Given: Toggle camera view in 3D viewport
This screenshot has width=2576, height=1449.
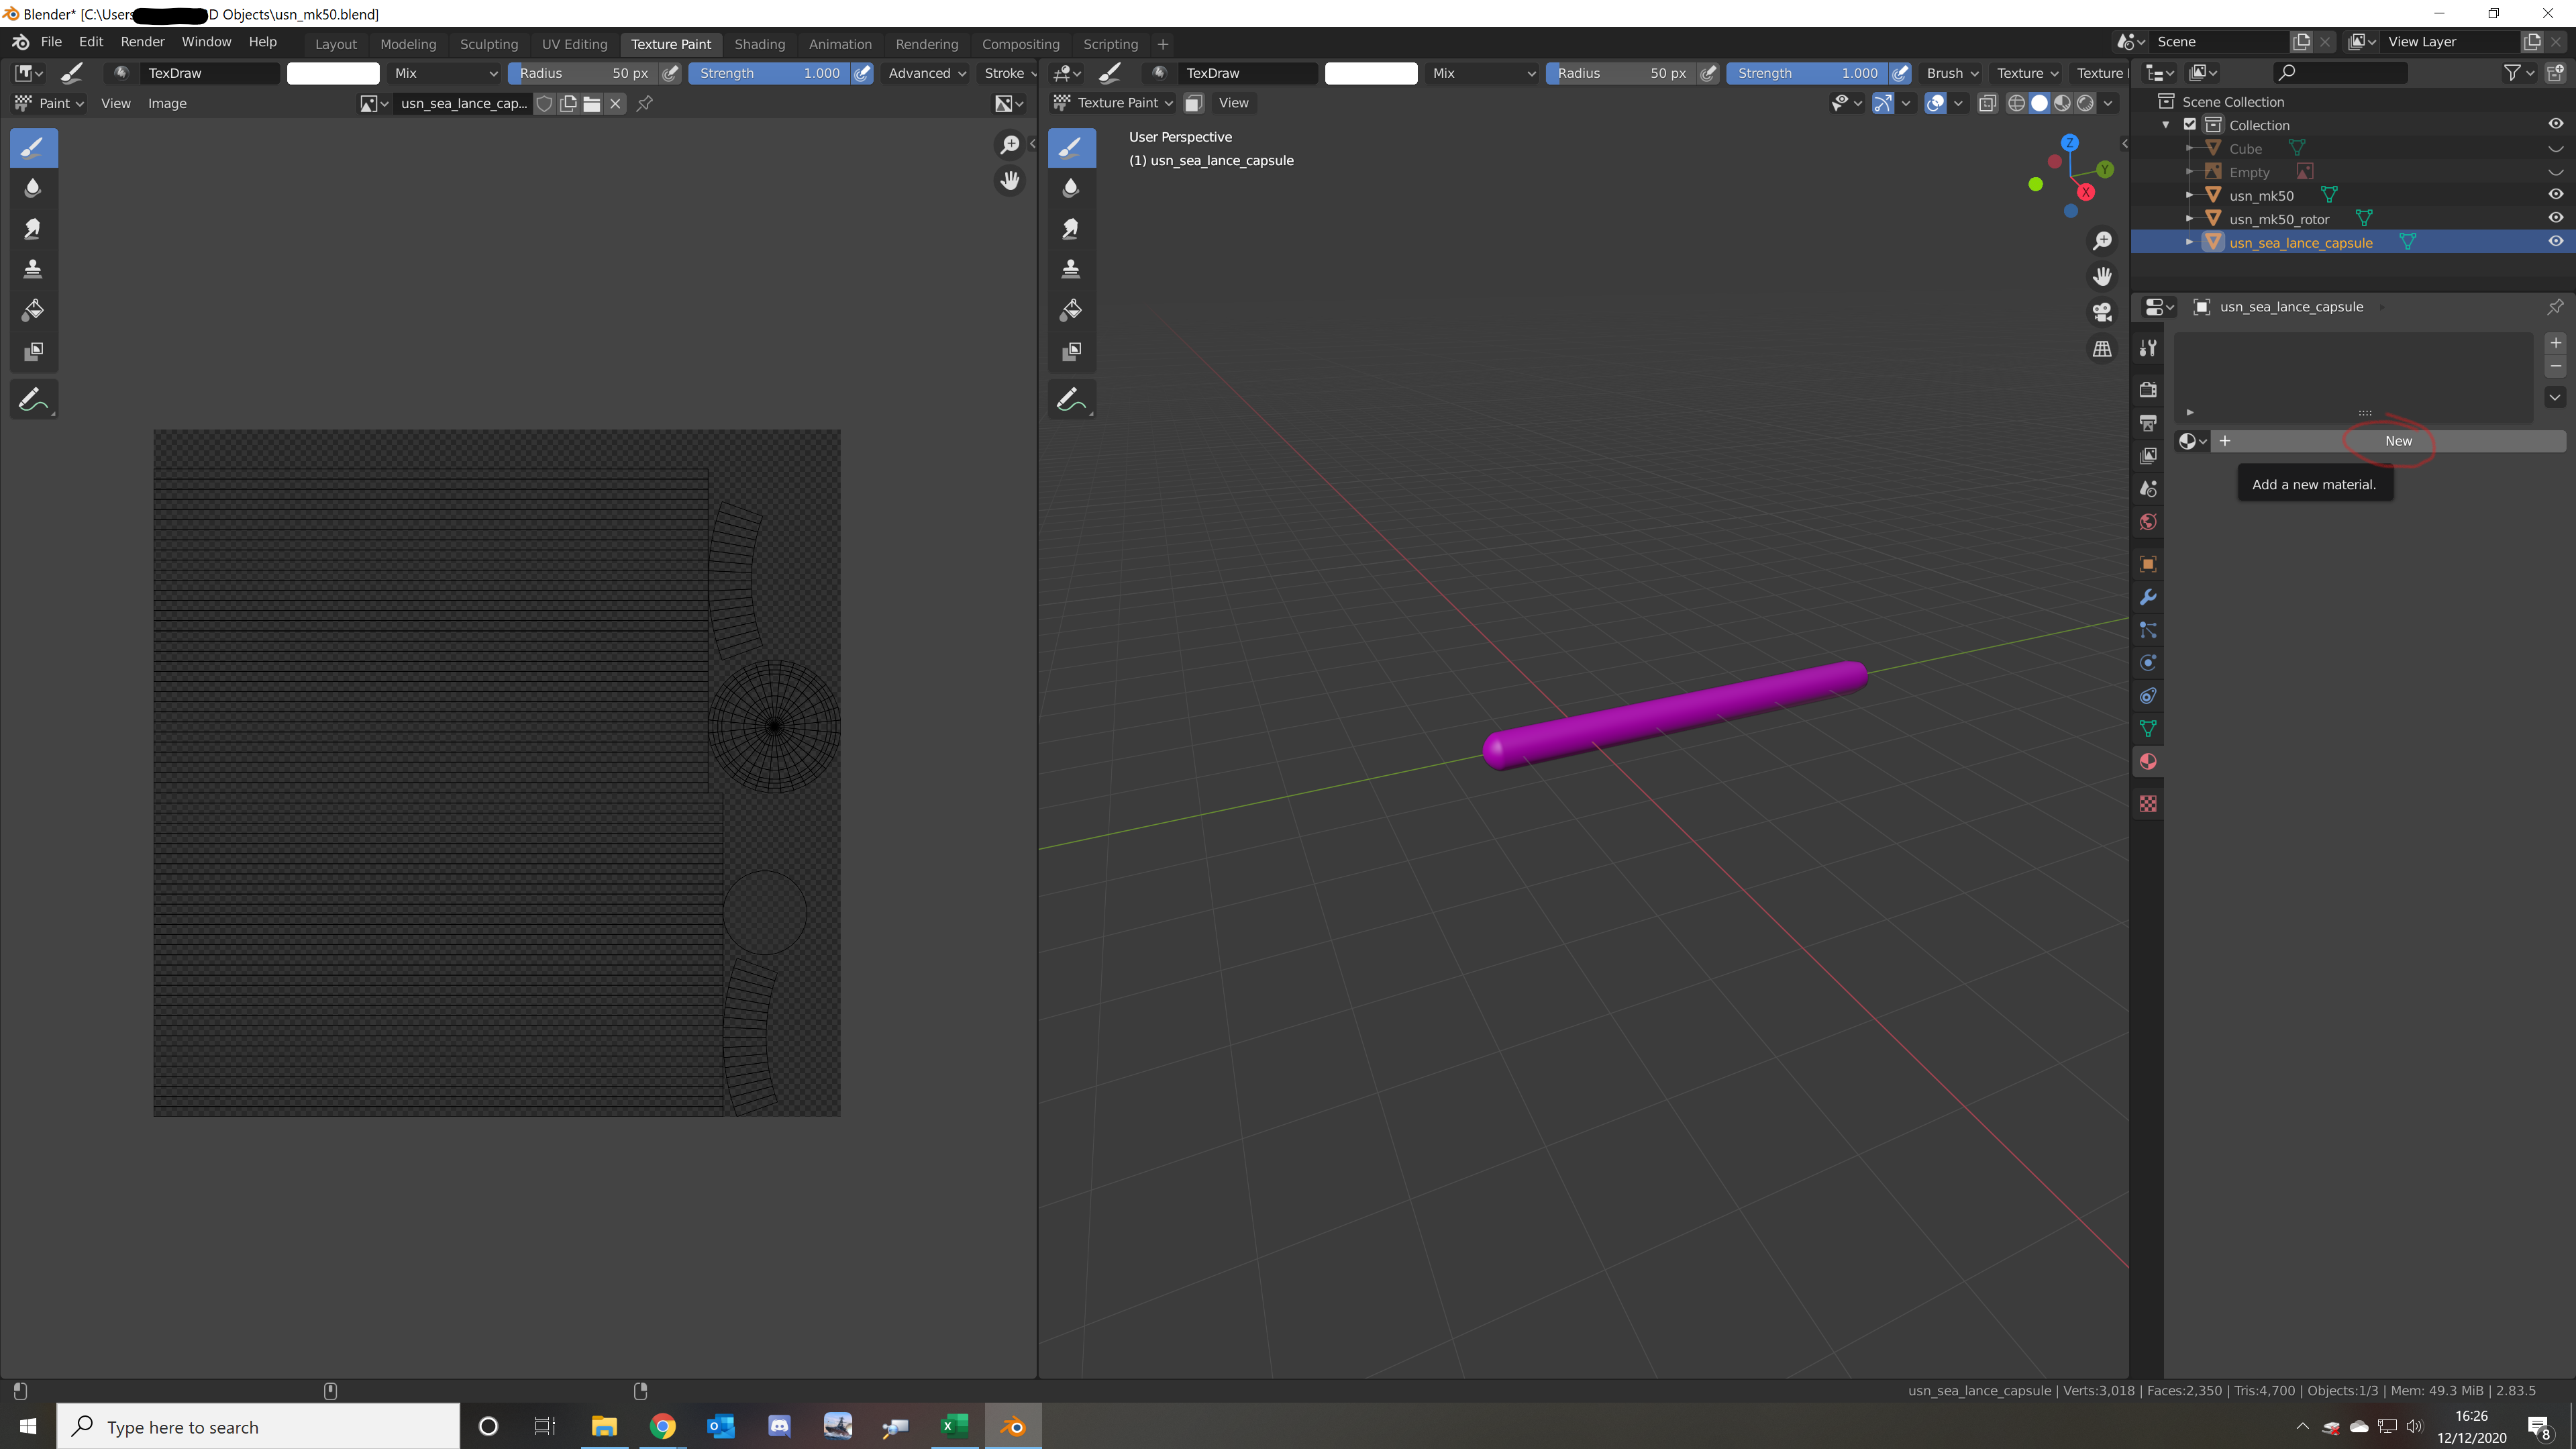Looking at the screenshot, I should 2102,312.
